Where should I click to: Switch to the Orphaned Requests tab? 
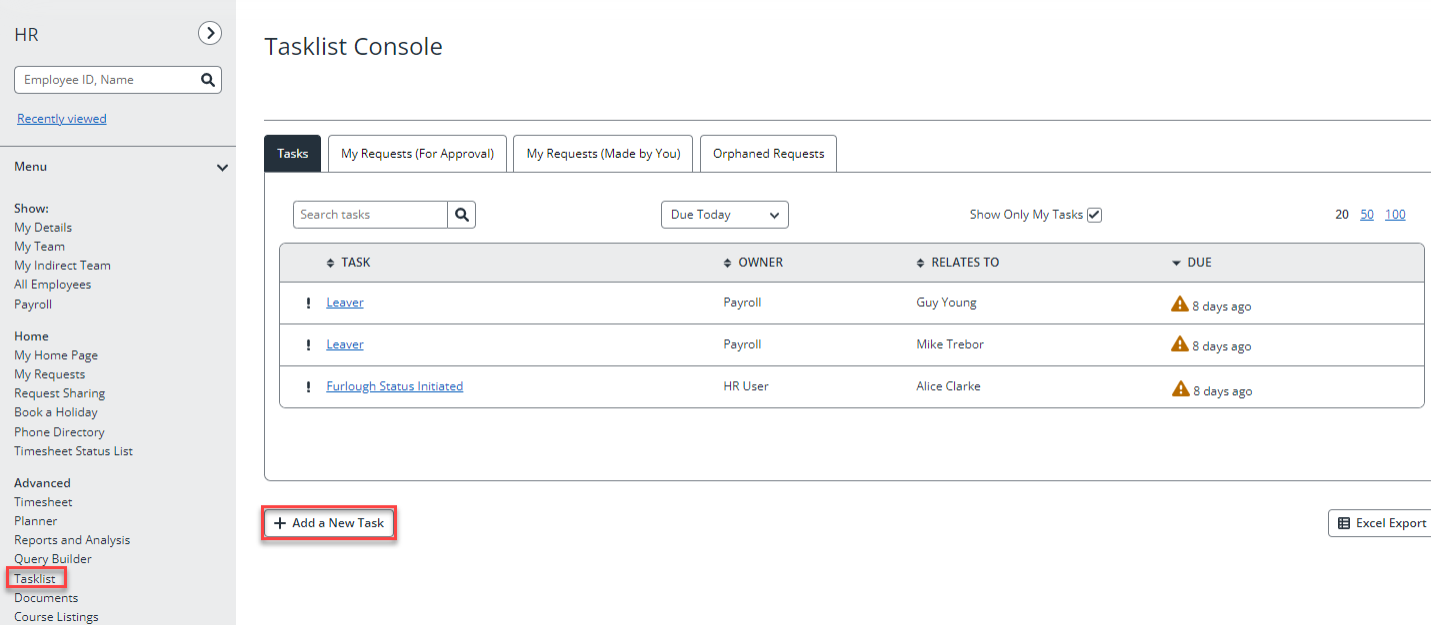coord(767,153)
